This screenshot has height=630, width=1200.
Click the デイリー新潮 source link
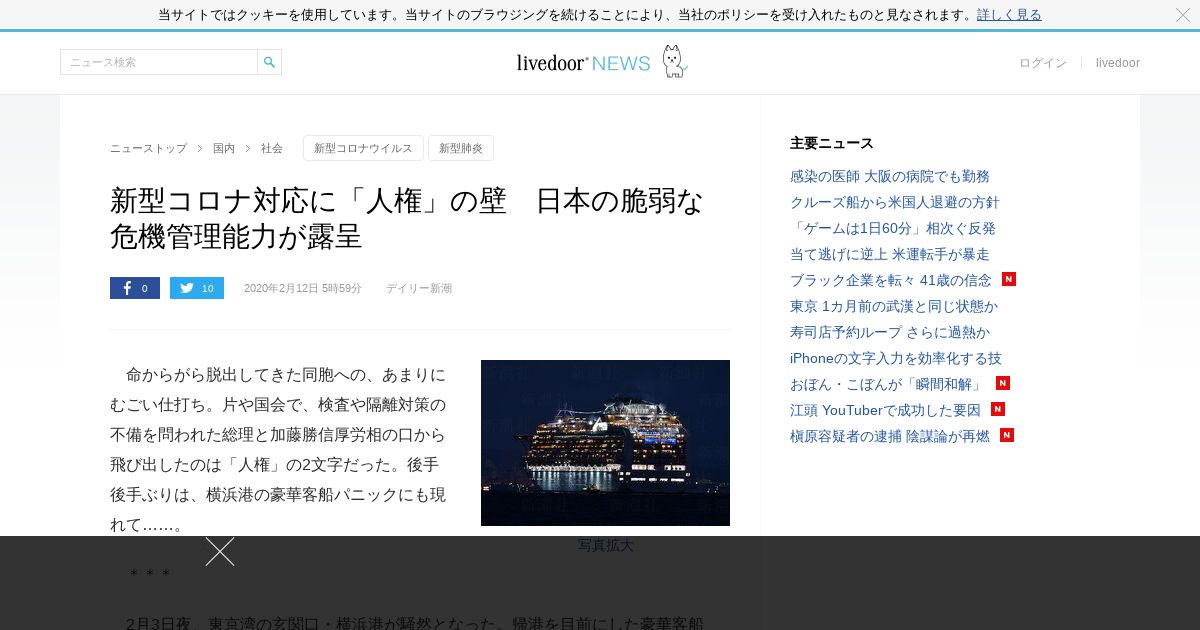[x=419, y=288]
